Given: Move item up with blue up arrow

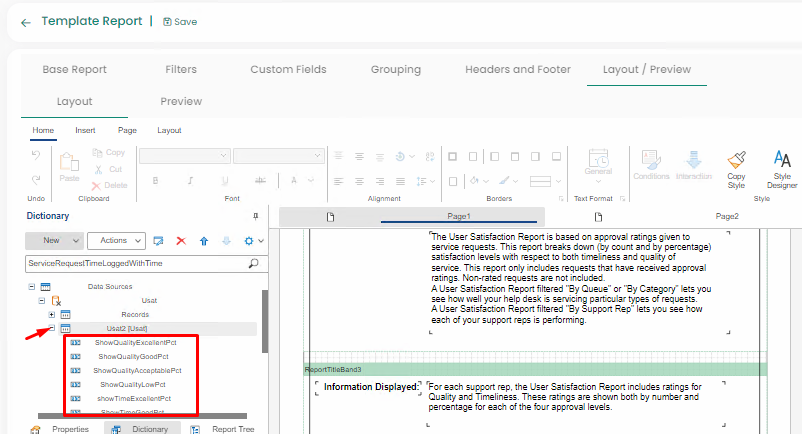Looking at the screenshot, I should point(204,241).
